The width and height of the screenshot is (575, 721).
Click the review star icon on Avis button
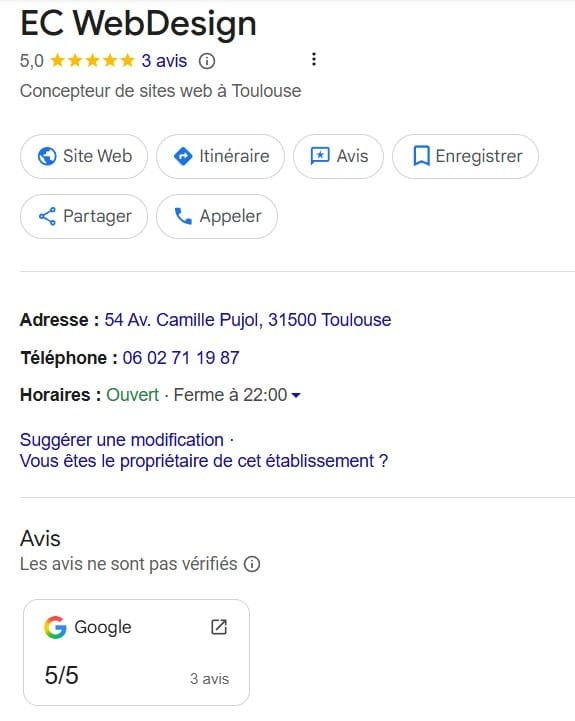tap(320, 156)
